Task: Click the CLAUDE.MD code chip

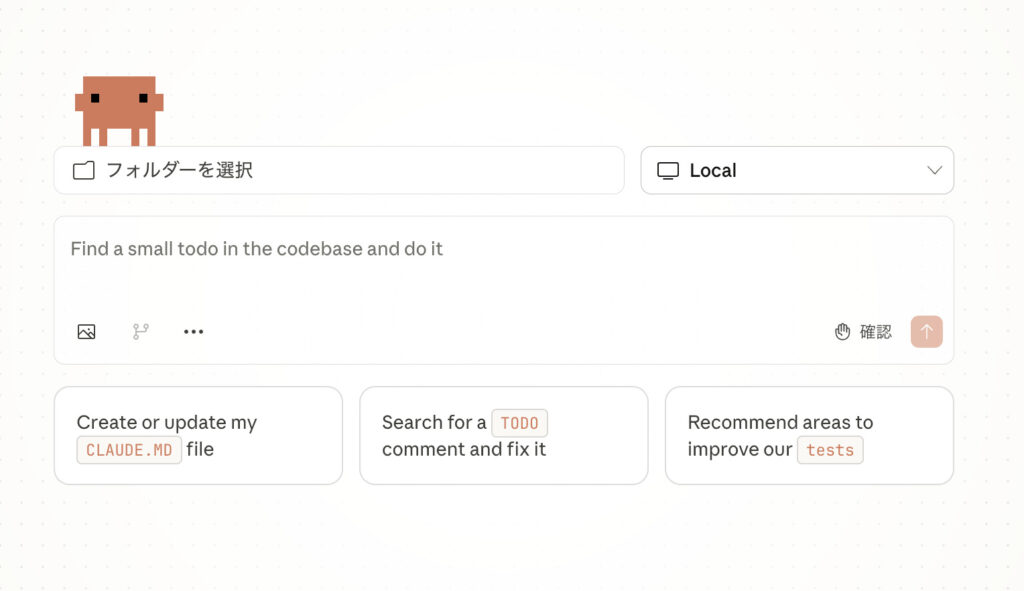Action: point(129,450)
